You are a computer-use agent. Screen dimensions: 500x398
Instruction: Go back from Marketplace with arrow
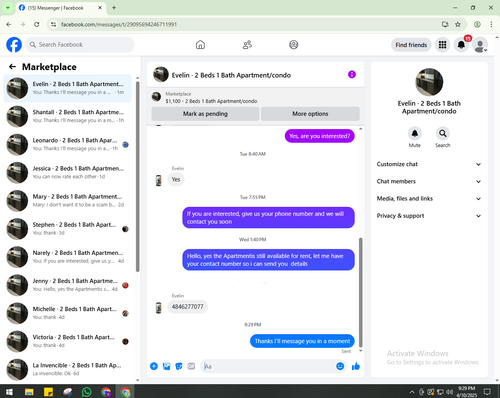pos(12,67)
